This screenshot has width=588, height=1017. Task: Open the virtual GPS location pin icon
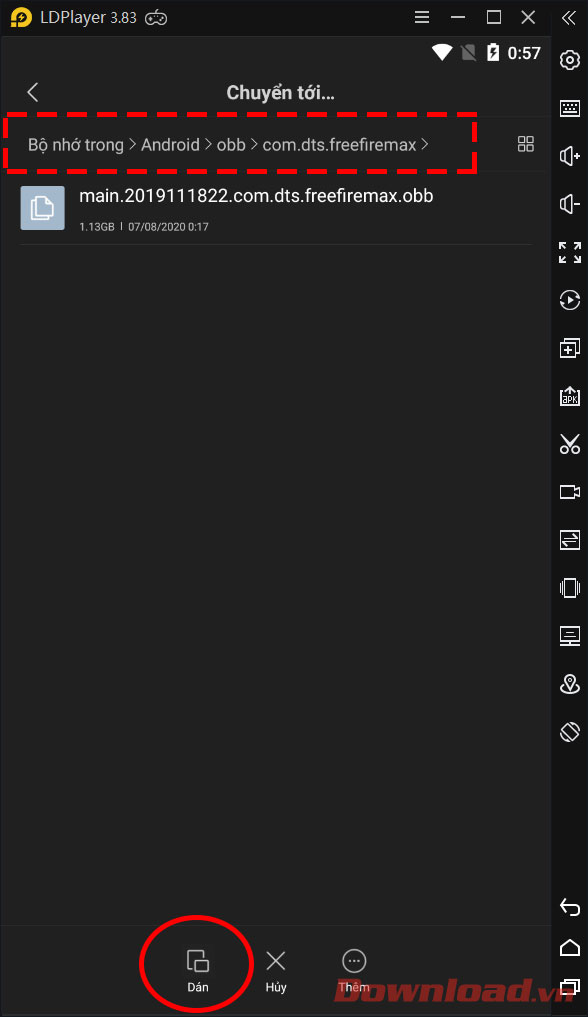(x=570, y=684)
